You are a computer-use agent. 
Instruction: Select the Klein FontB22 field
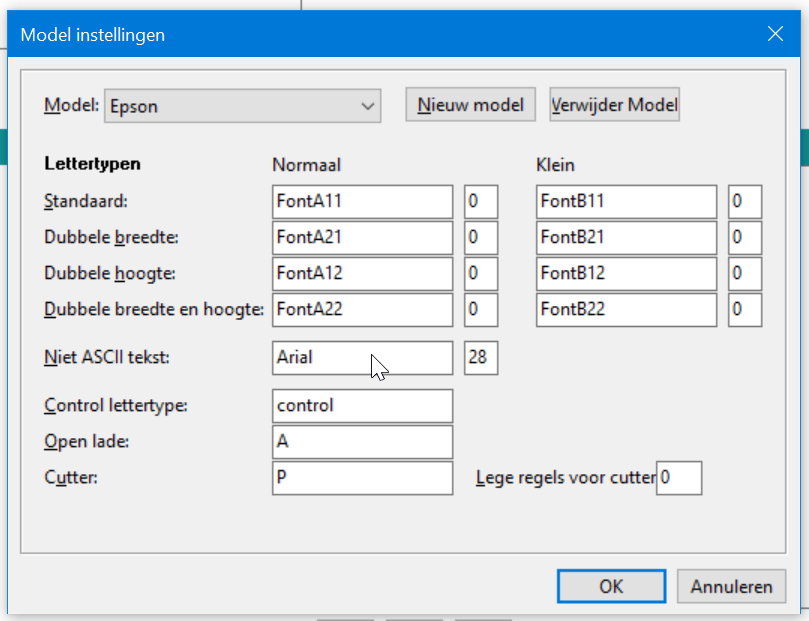(x=626, y=310)
